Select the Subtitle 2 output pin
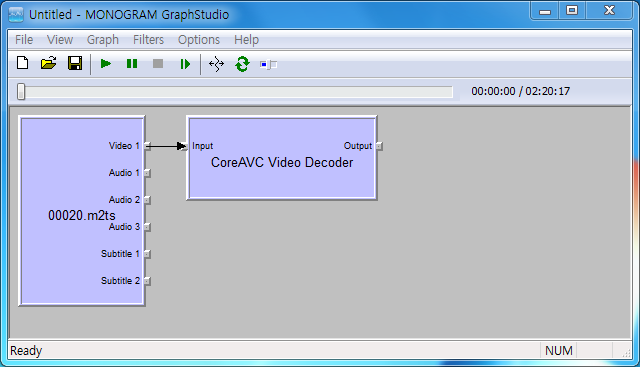Viewport: 640px width, 367px height. pyautogui.click(x=147, y=281)
